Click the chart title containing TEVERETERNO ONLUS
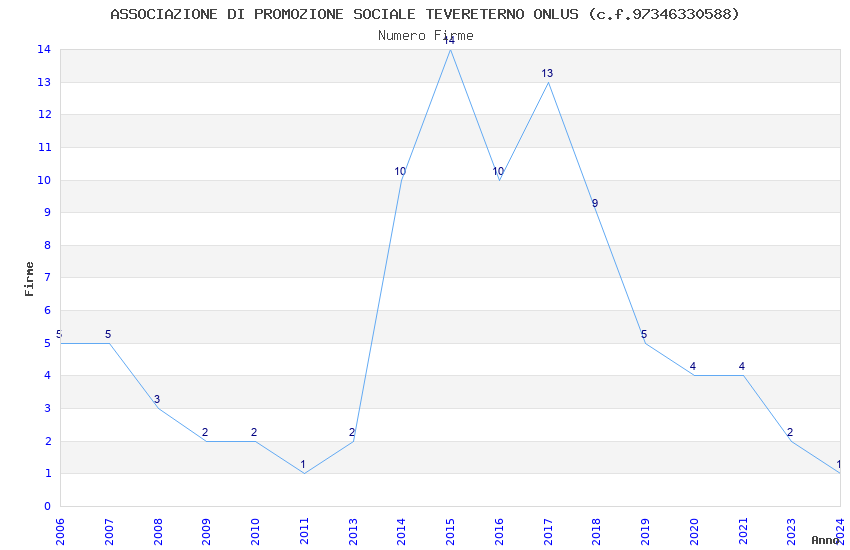 (x=425, y=14)
